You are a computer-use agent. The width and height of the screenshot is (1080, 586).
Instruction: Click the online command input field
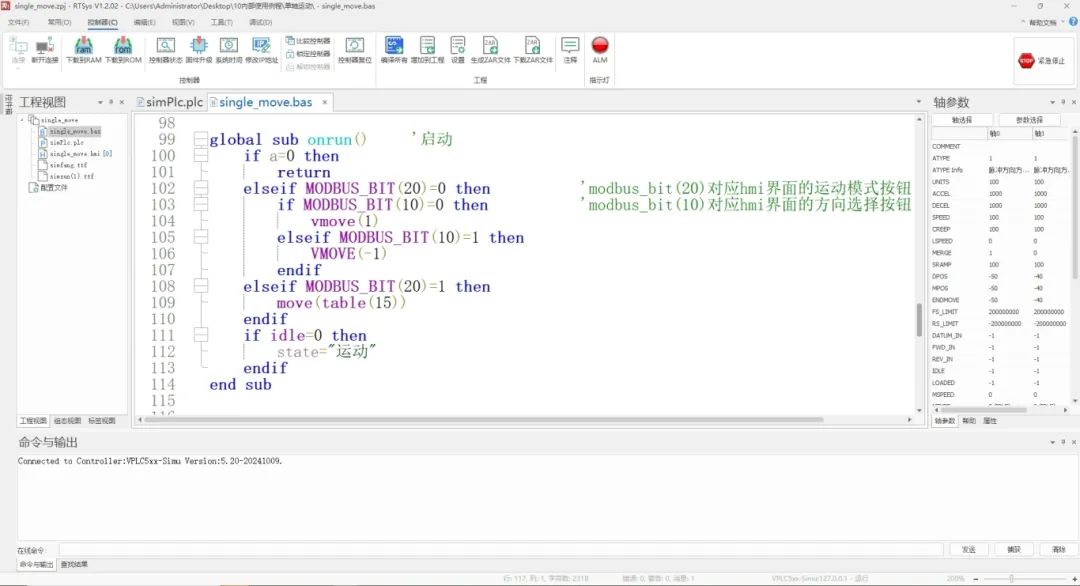[x=501, y=550]
